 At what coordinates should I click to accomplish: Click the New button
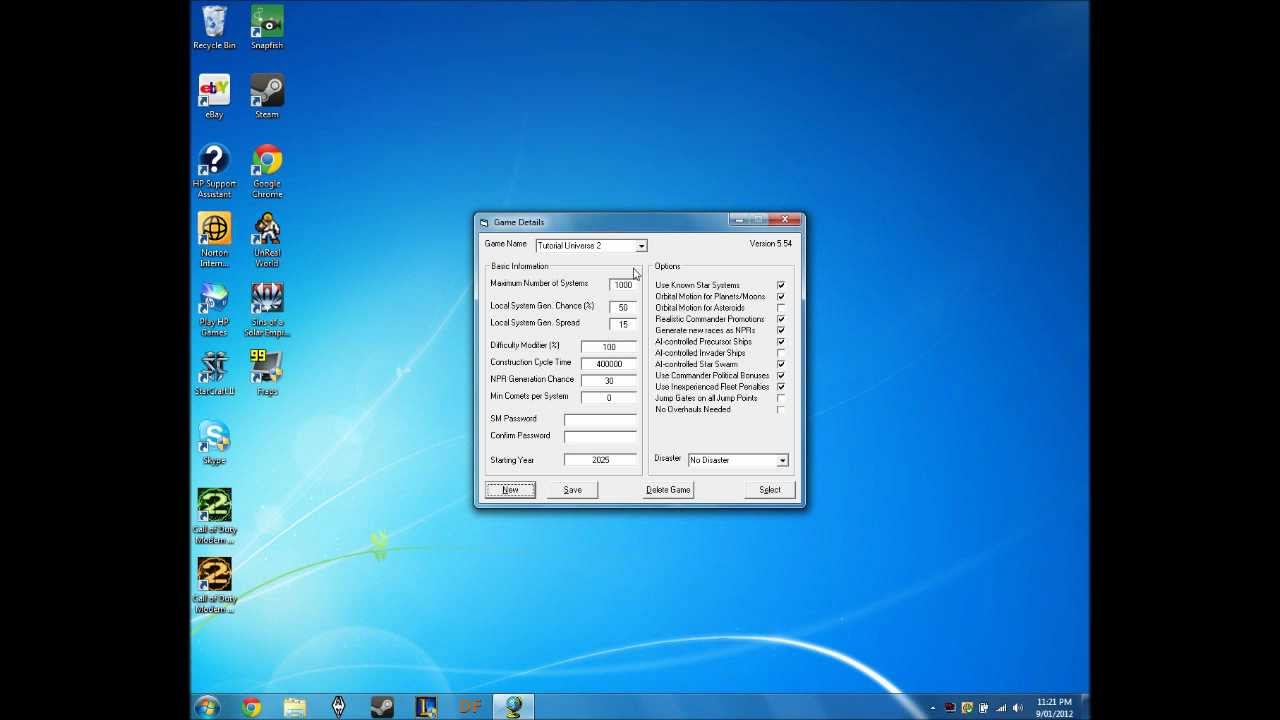coord(510,490)
